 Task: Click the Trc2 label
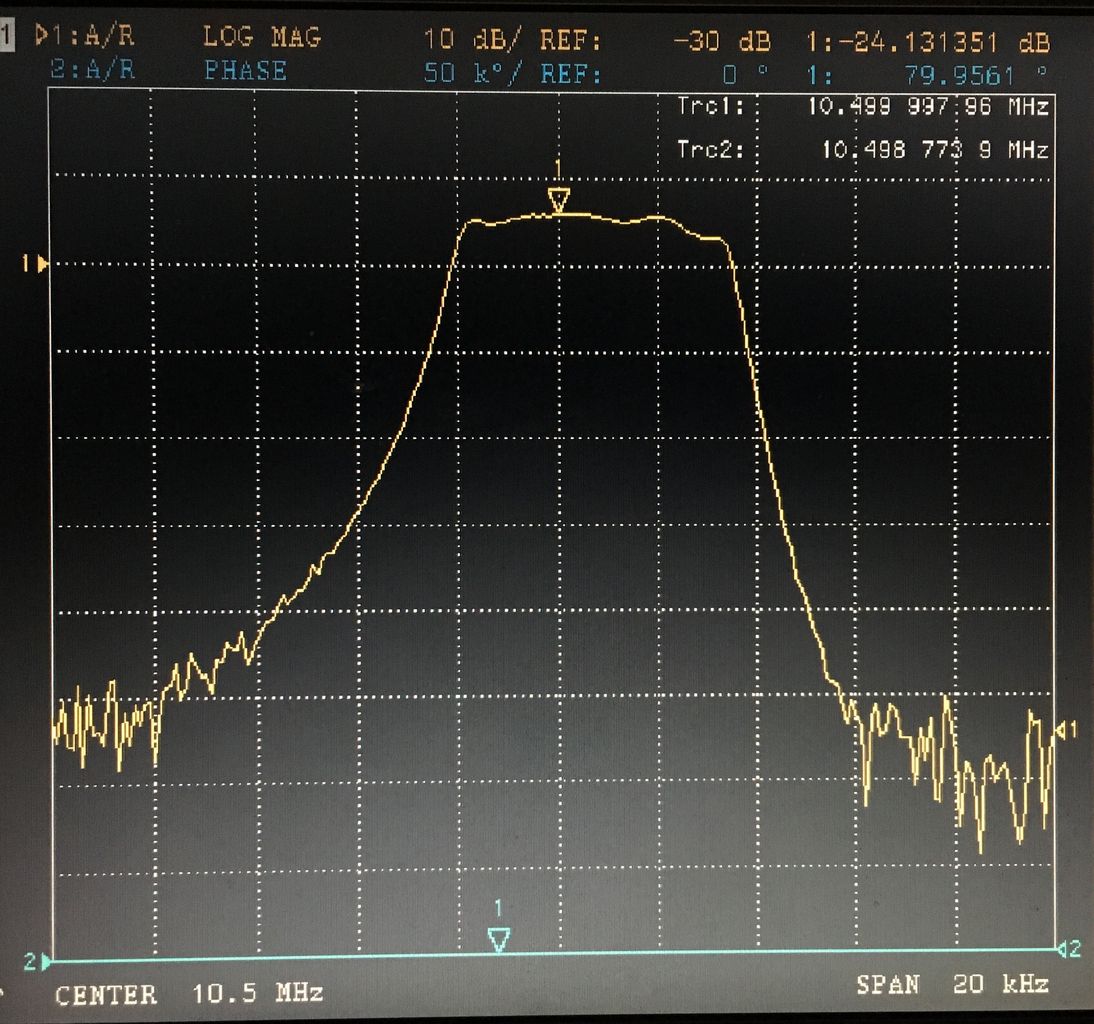(x=710, y=149)
